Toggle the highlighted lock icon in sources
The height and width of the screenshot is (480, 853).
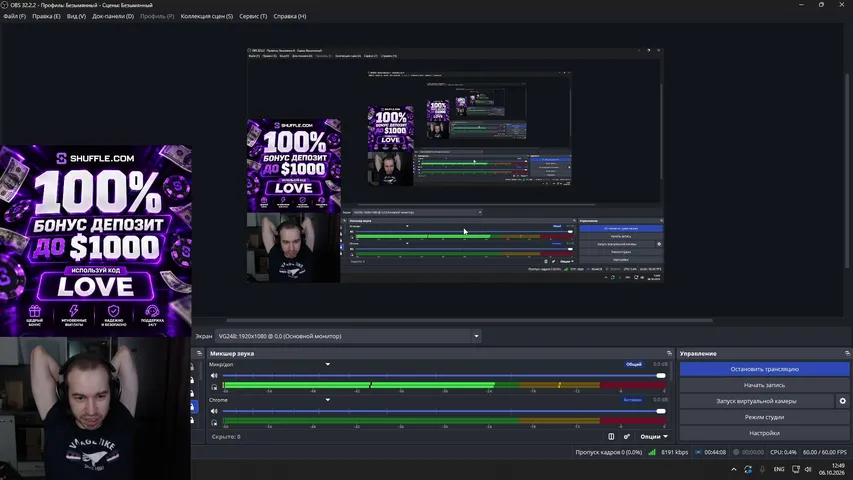click(x=193, y=407)
